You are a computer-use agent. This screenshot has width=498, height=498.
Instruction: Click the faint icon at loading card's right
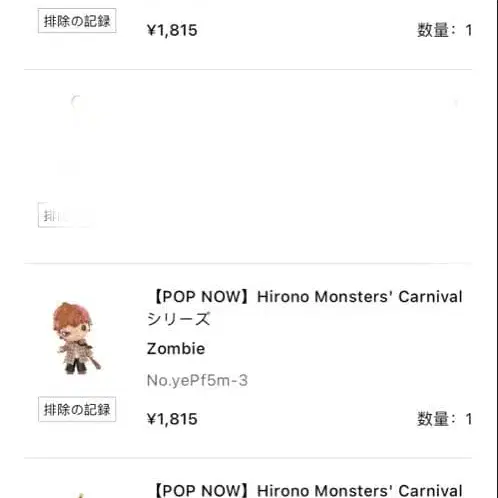(456, 103)
